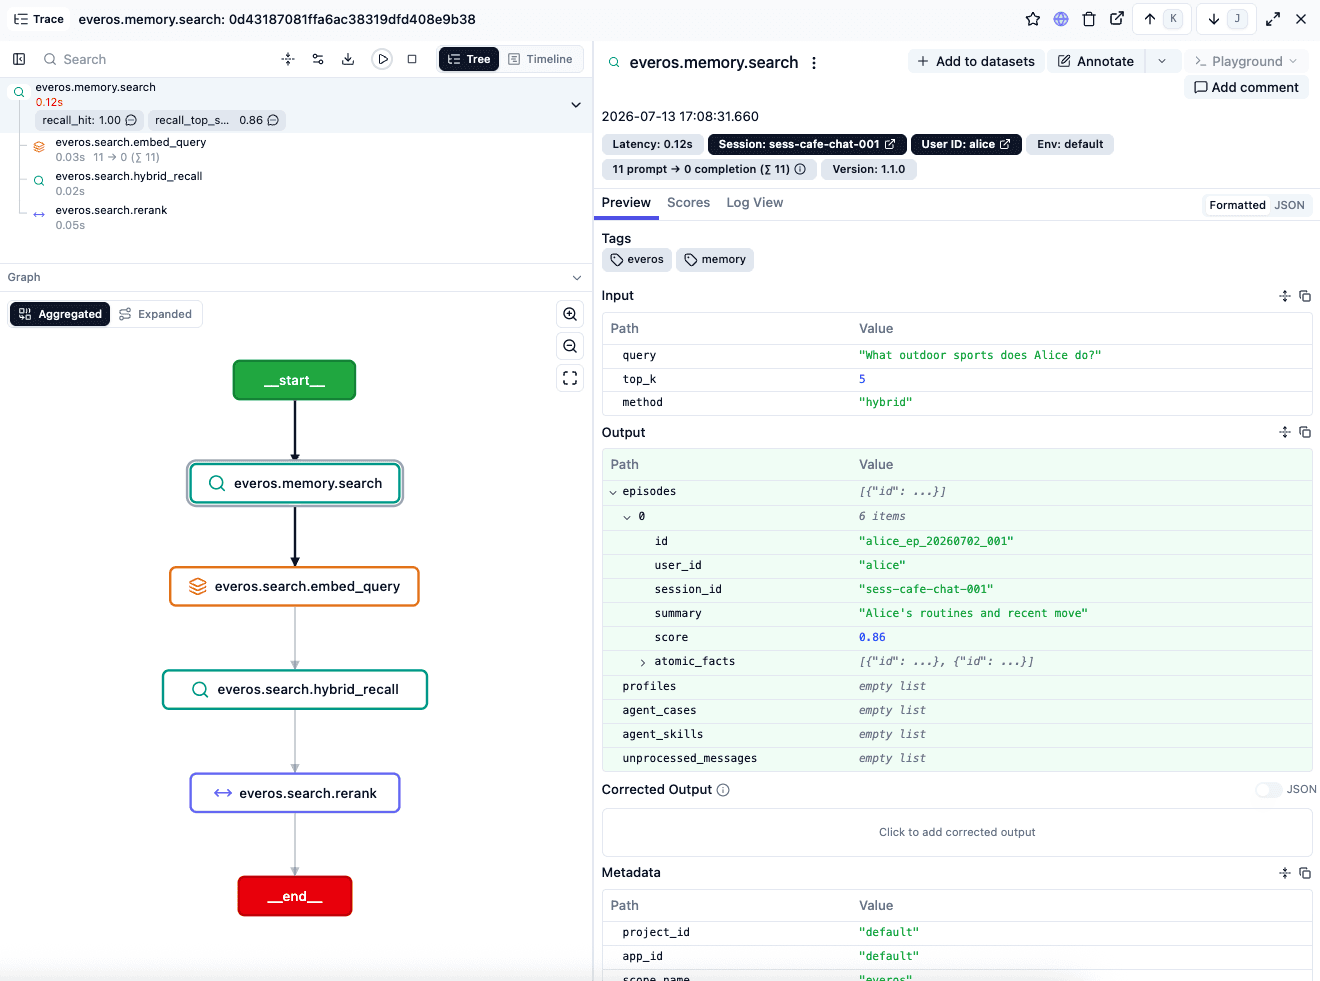Select the __end__ graph node

tap(295, 896)
